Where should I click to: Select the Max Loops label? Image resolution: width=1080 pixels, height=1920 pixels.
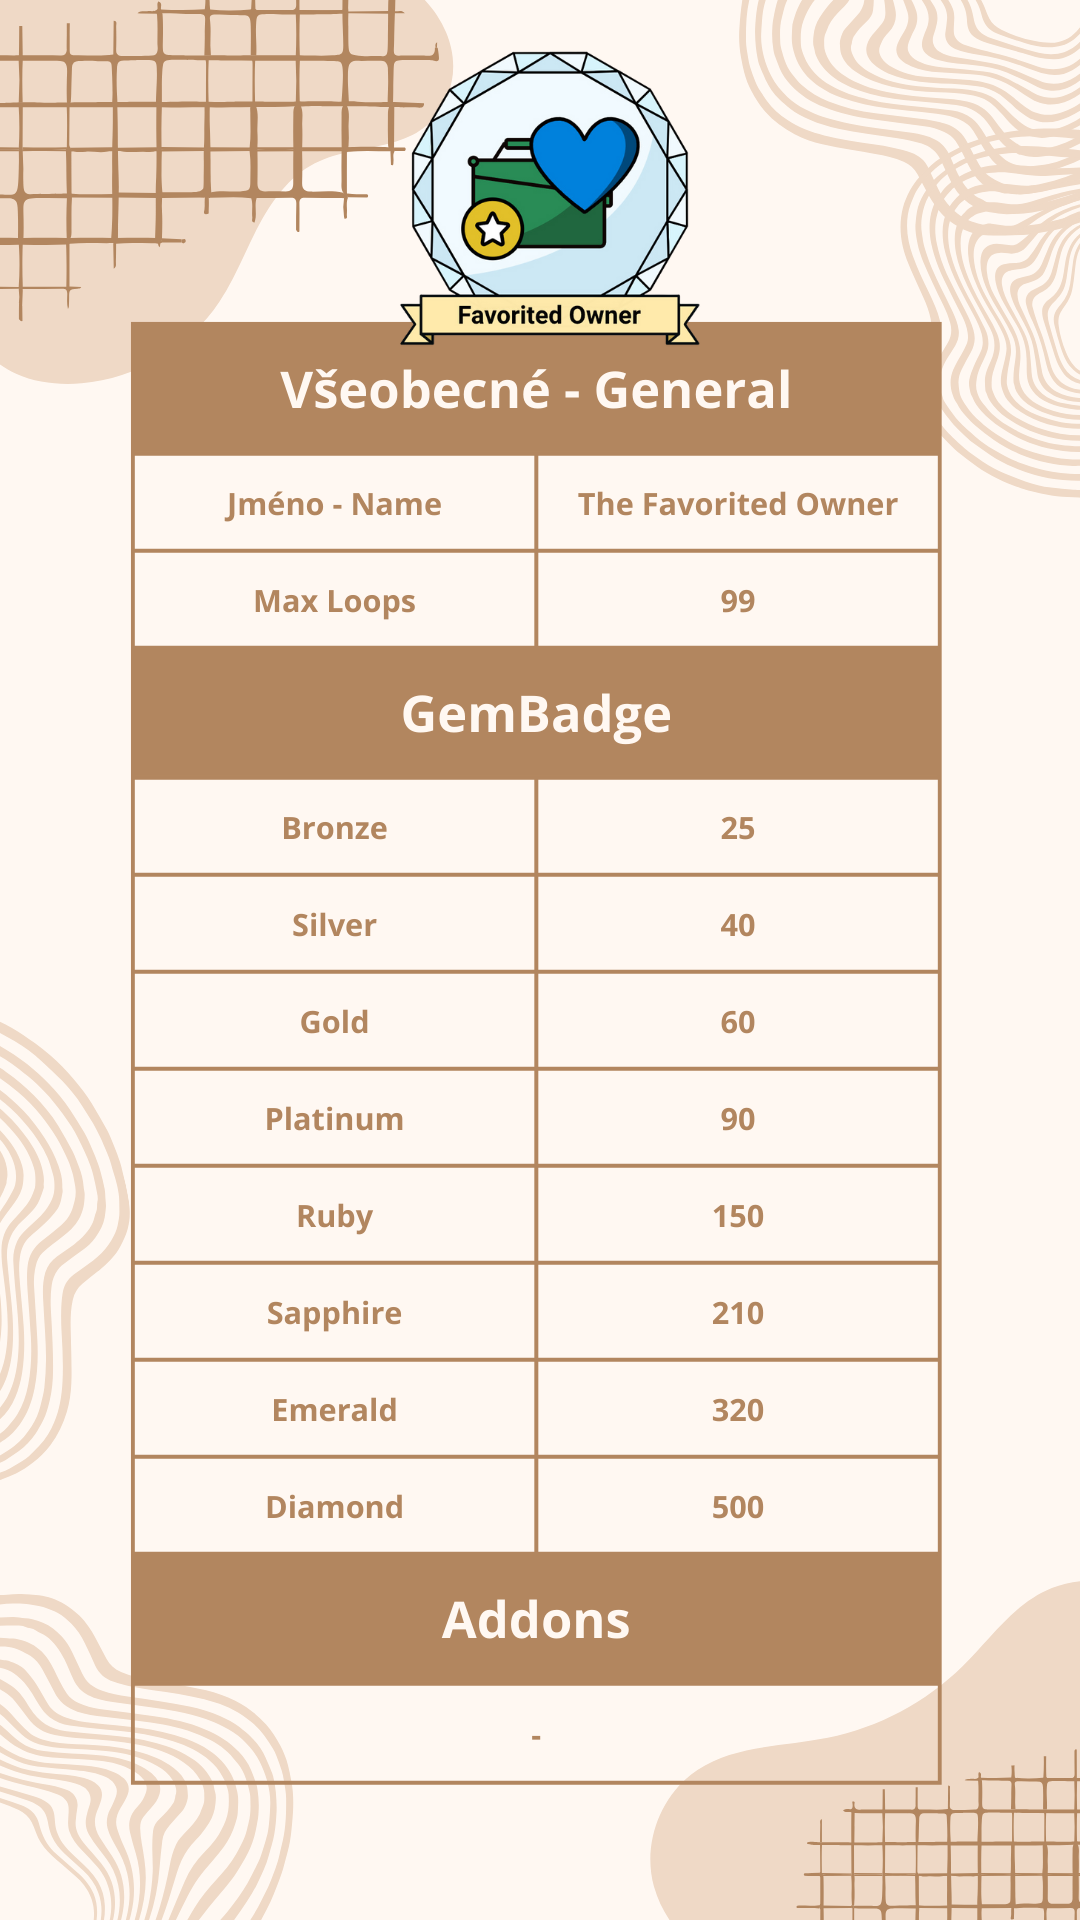click(x=334, y=601)
